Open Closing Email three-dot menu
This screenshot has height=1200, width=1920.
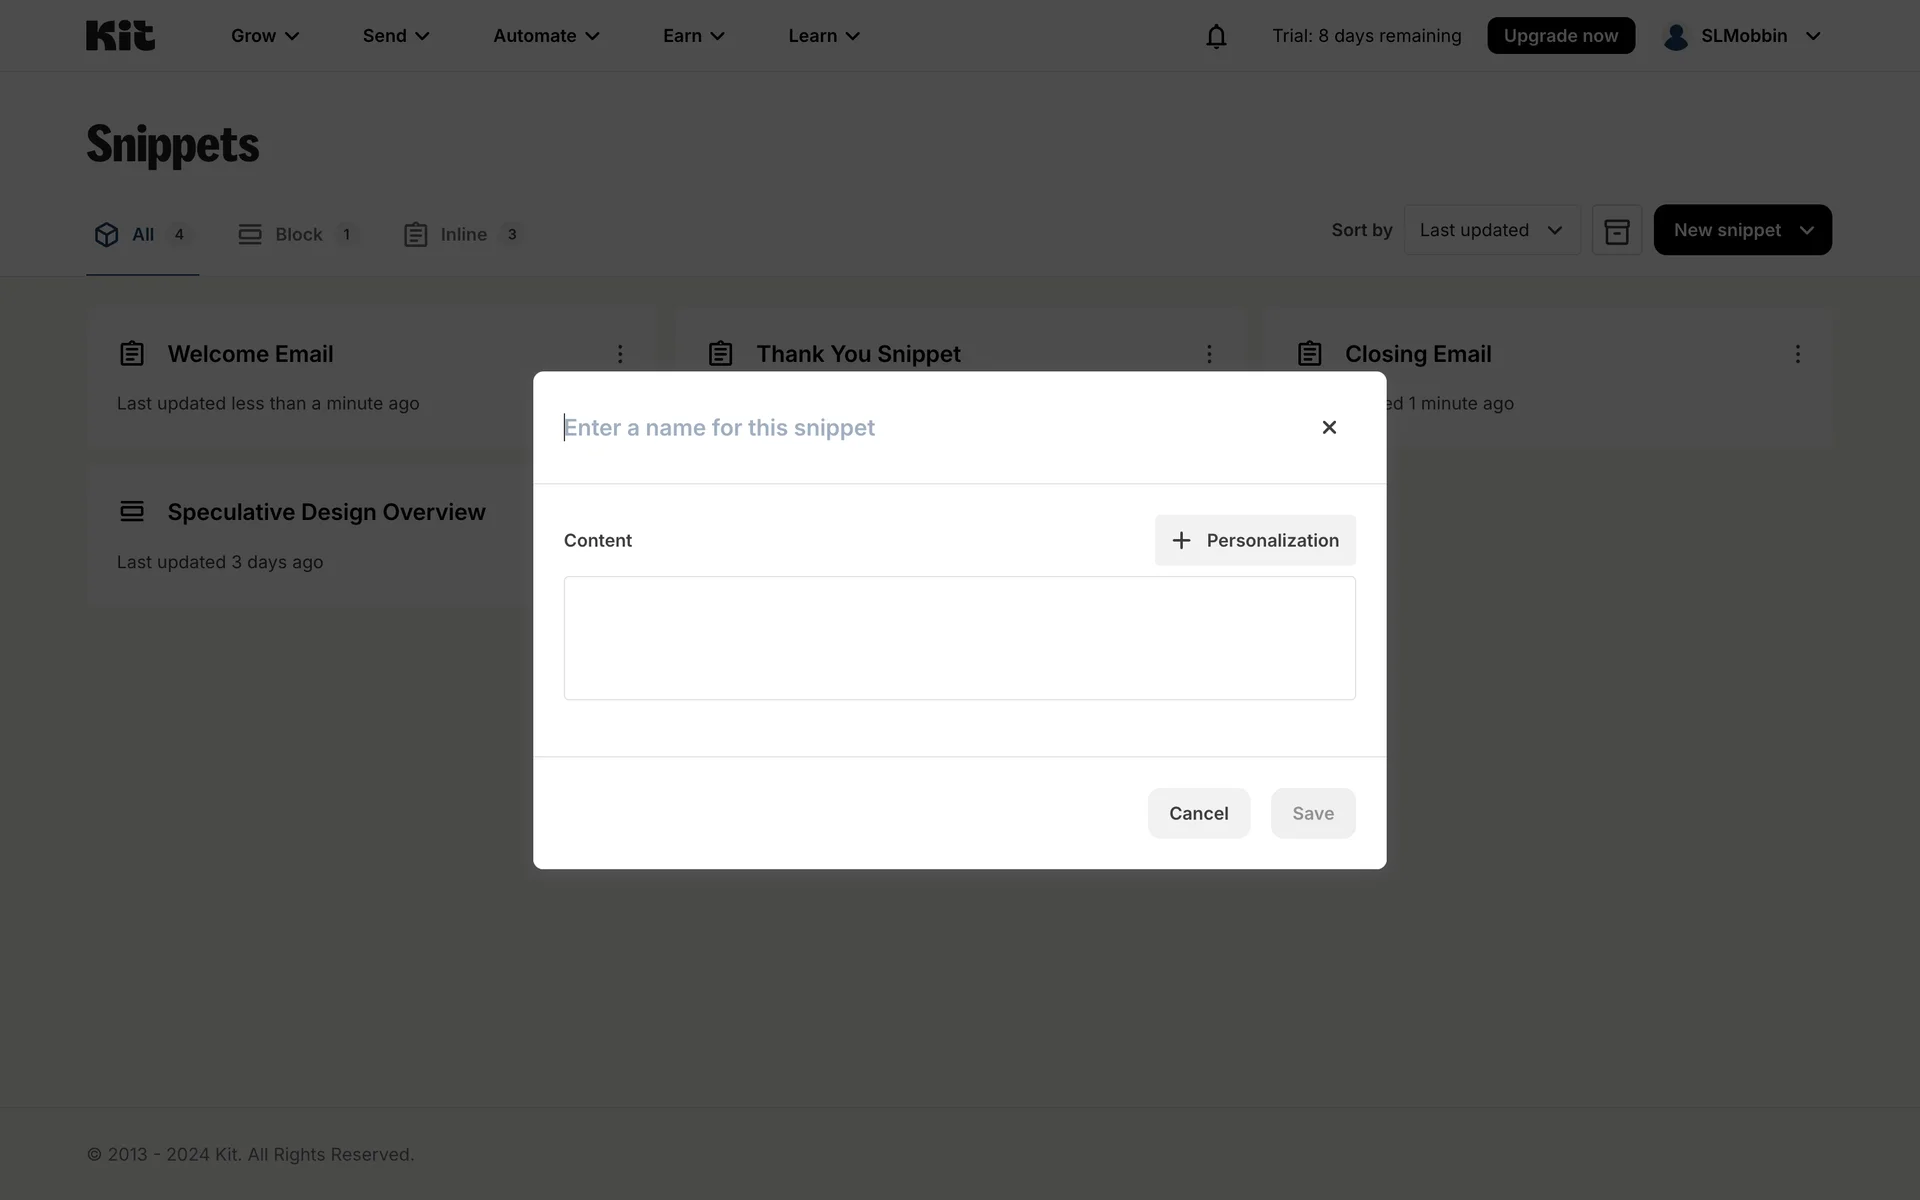coord(1797,354)
